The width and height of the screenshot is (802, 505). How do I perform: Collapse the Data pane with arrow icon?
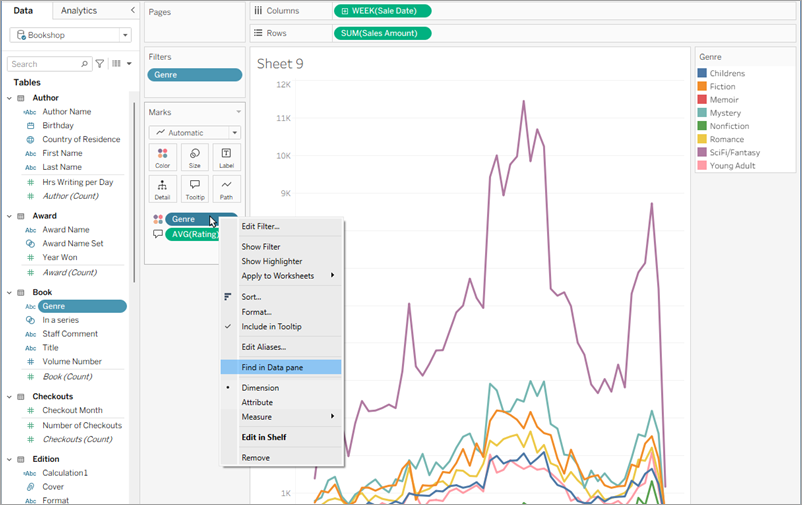[133, 10]
